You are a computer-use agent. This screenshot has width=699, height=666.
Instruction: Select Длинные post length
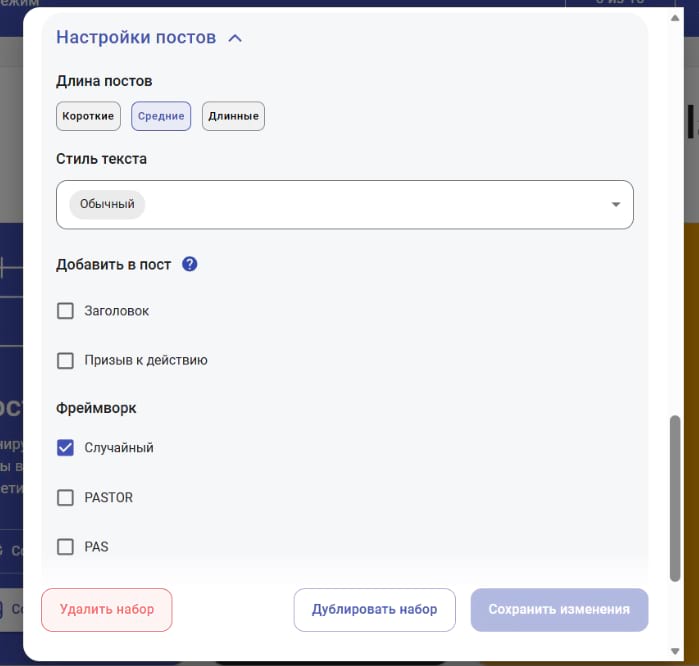pos(233,116)
